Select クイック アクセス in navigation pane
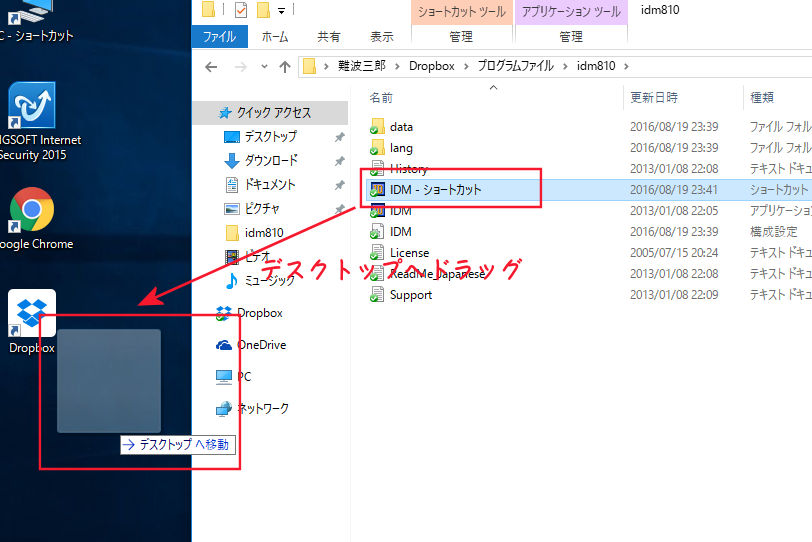Screen dimensions: 812x542 (x=270, y=113)
